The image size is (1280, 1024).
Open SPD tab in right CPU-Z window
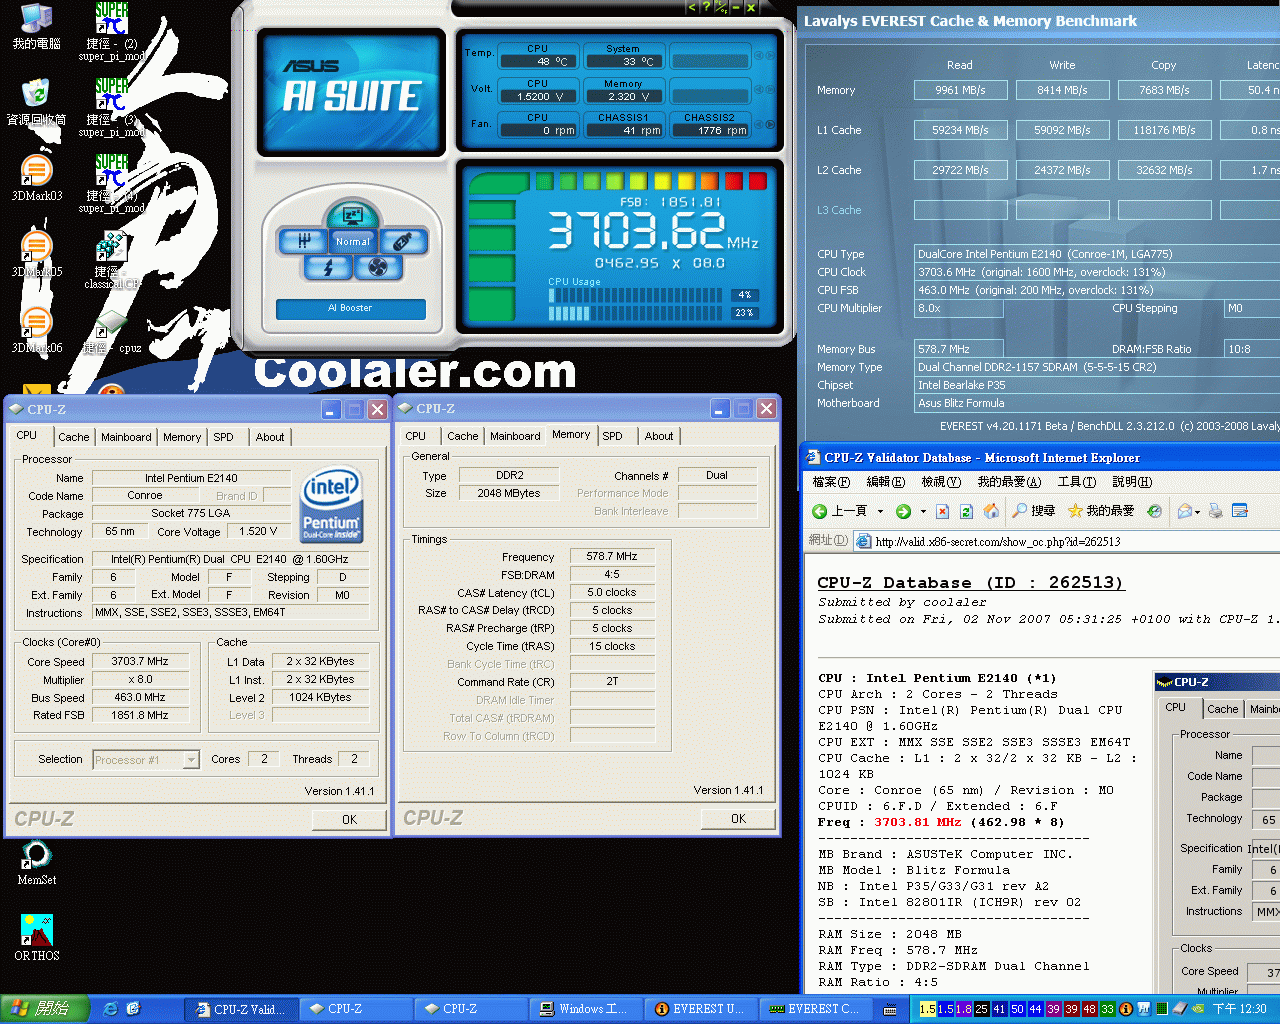(x=612, y=436)
